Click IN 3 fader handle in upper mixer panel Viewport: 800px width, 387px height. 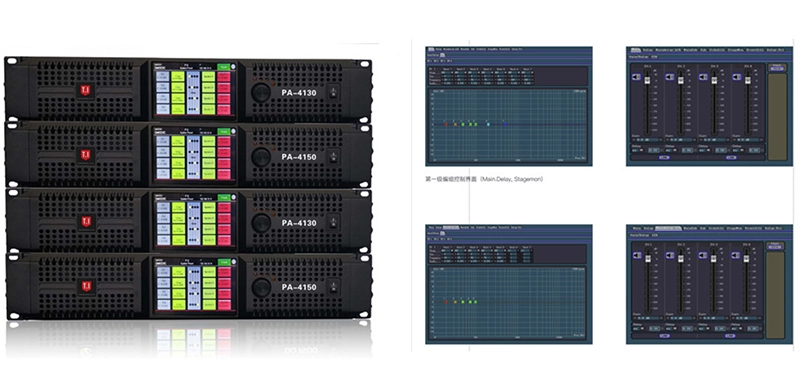pyautogui.click(x=714, y=81)
